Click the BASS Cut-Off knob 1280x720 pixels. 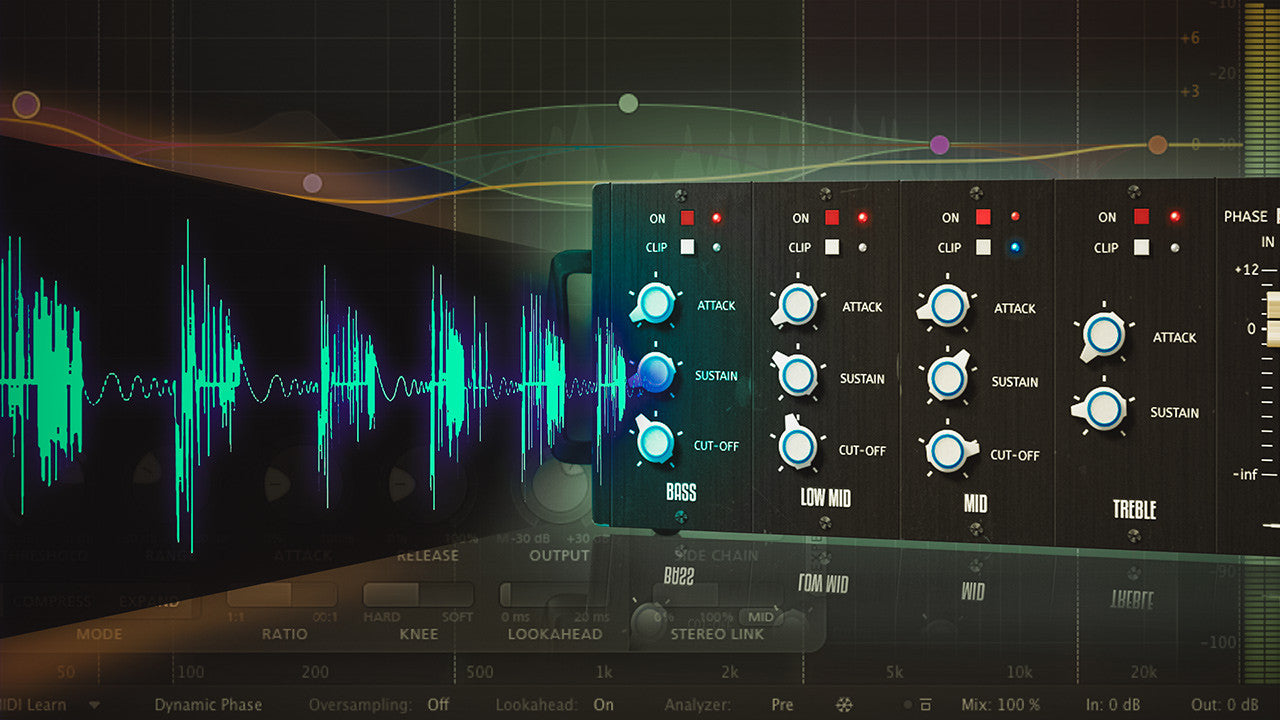coord(655,441)
